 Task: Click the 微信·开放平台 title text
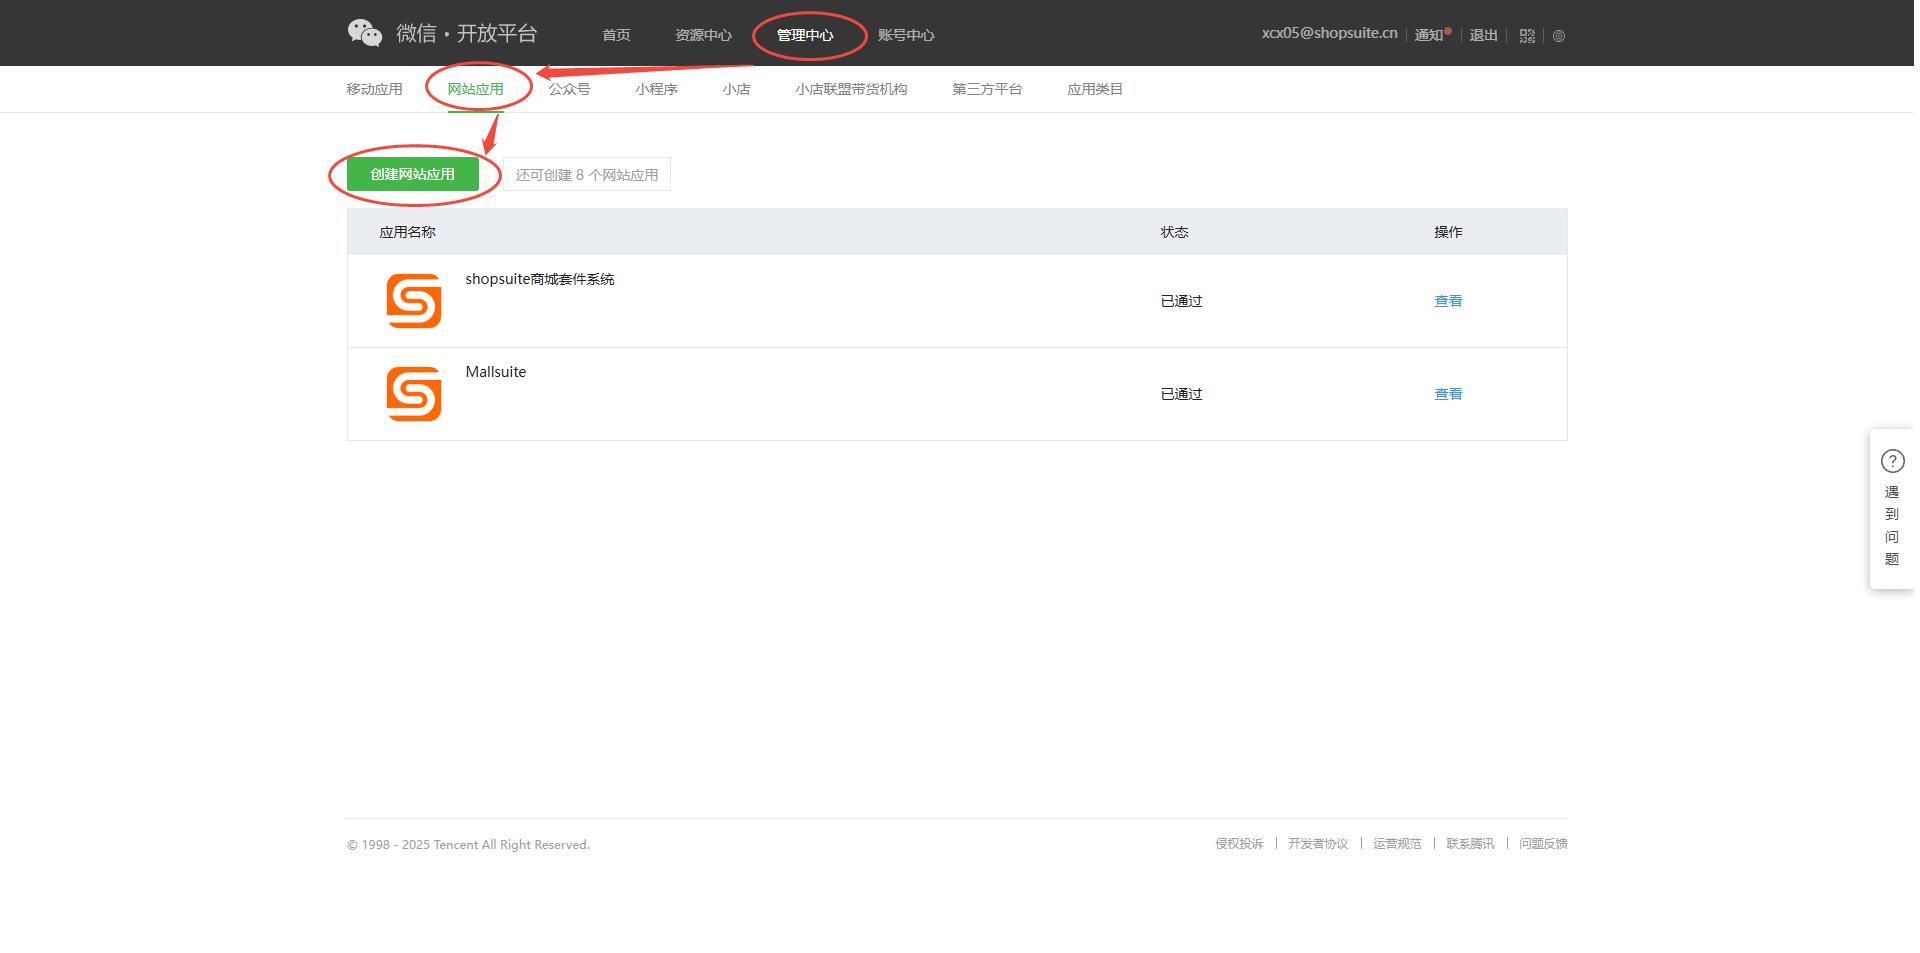[467, 33]
